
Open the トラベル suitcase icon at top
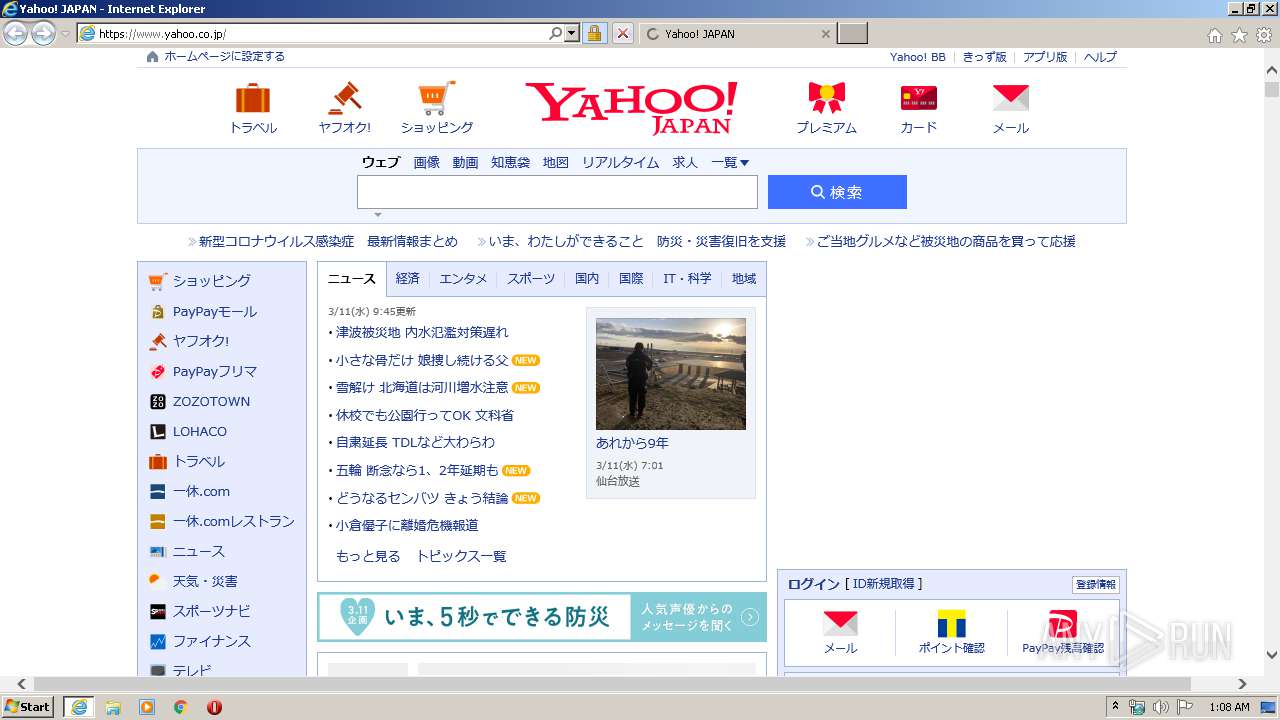253,99
